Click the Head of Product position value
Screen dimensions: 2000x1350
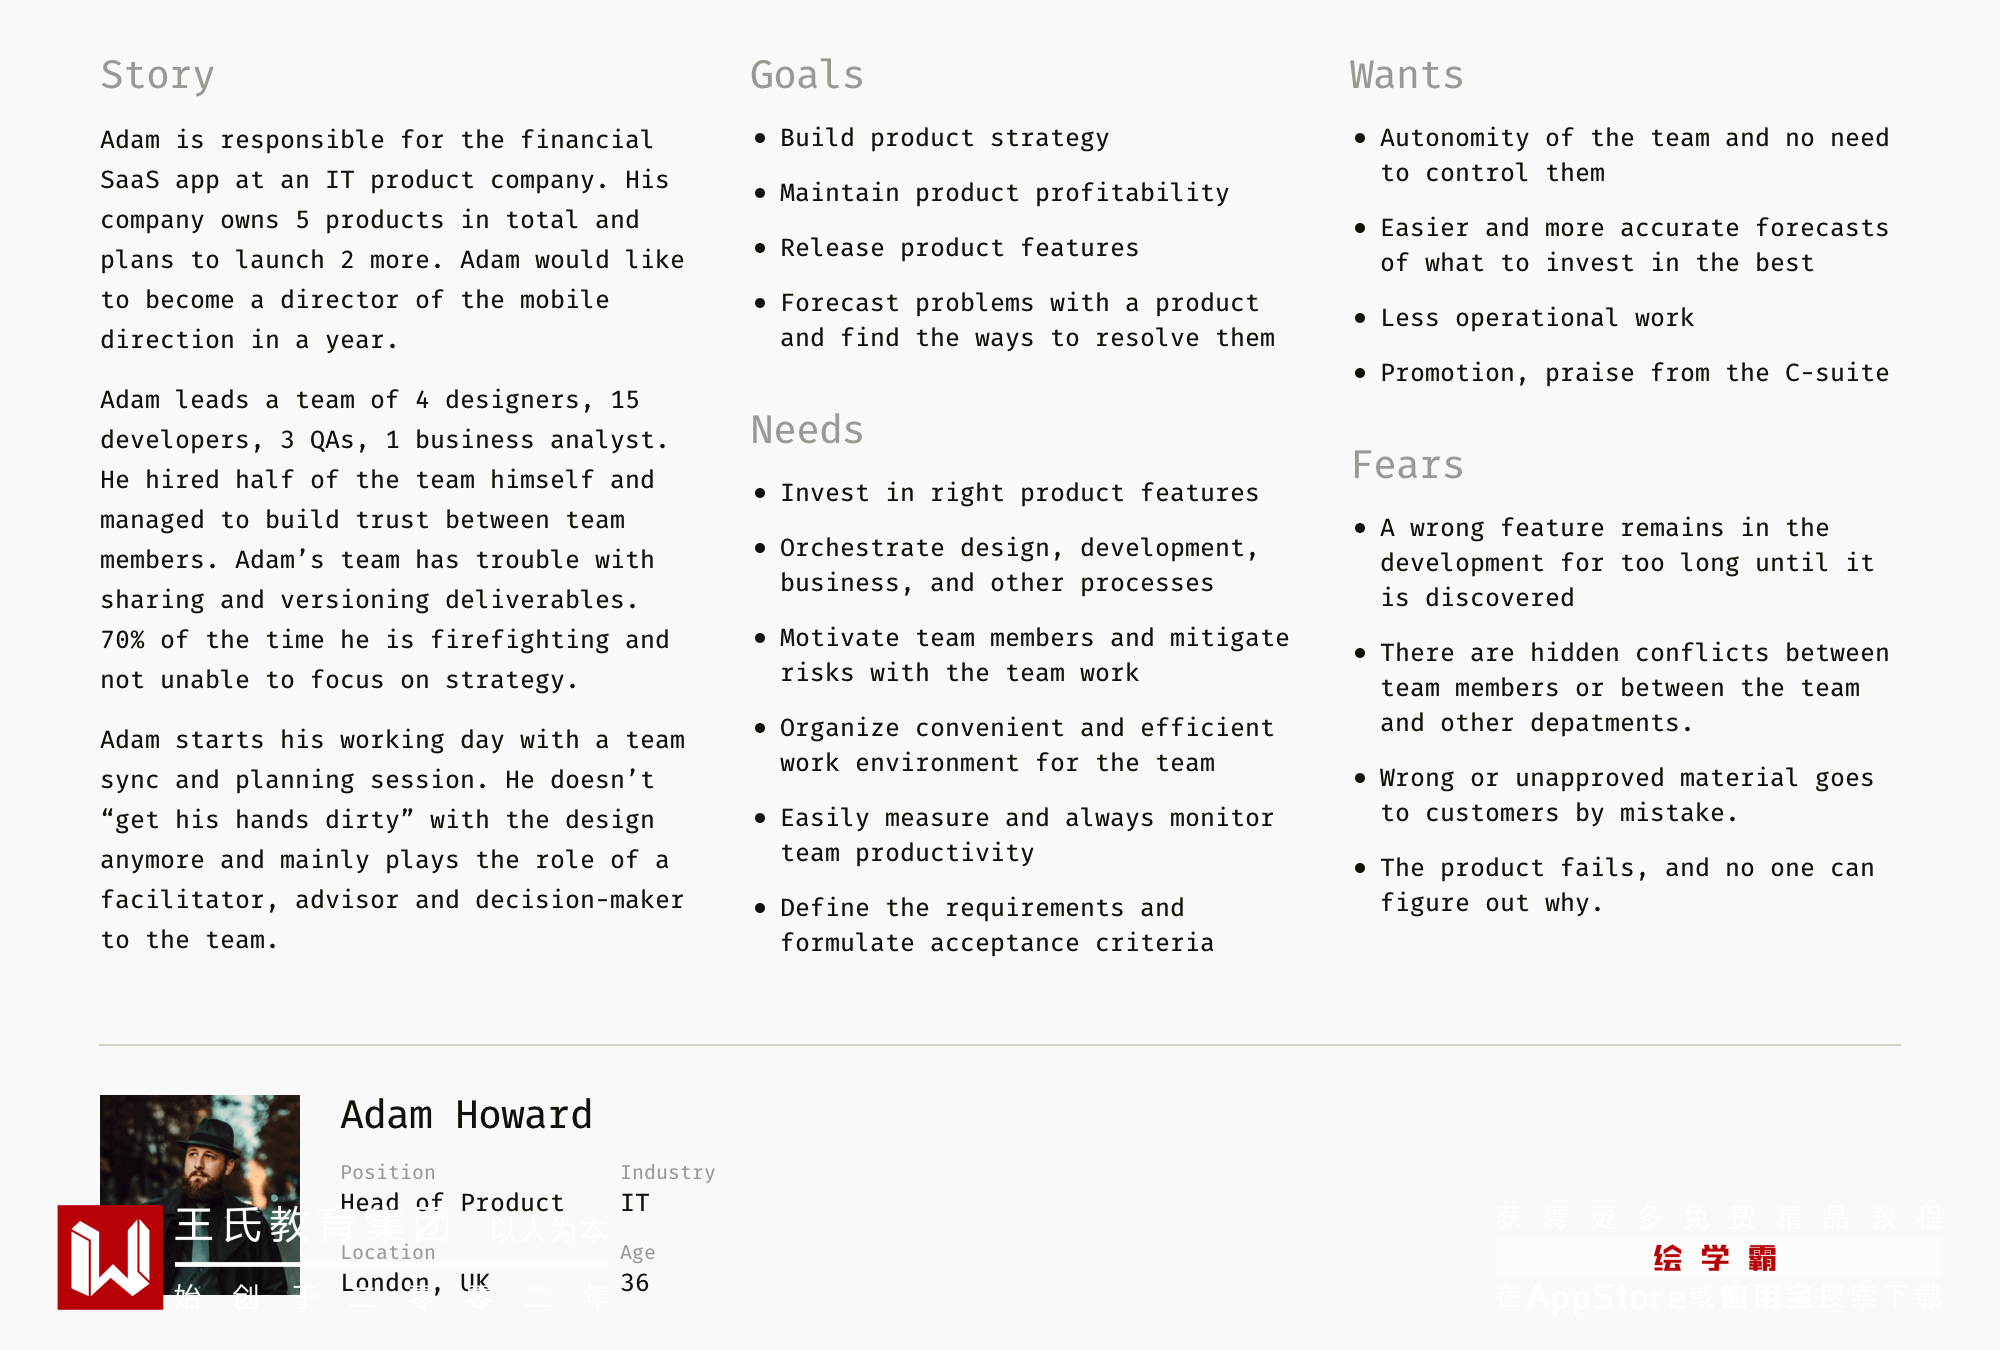click(452, 1203)
